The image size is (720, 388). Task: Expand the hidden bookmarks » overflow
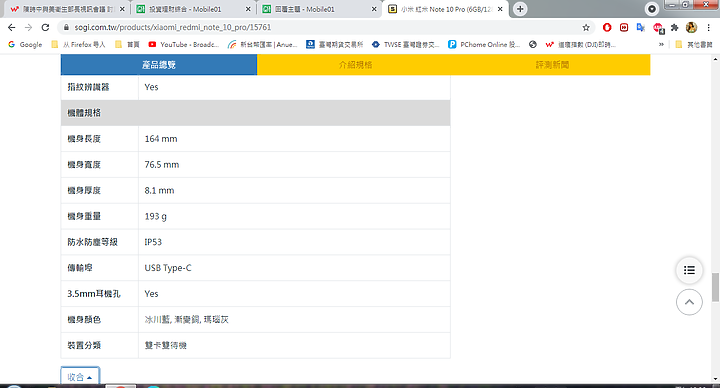pyautogui.click(x=661, y=45)
